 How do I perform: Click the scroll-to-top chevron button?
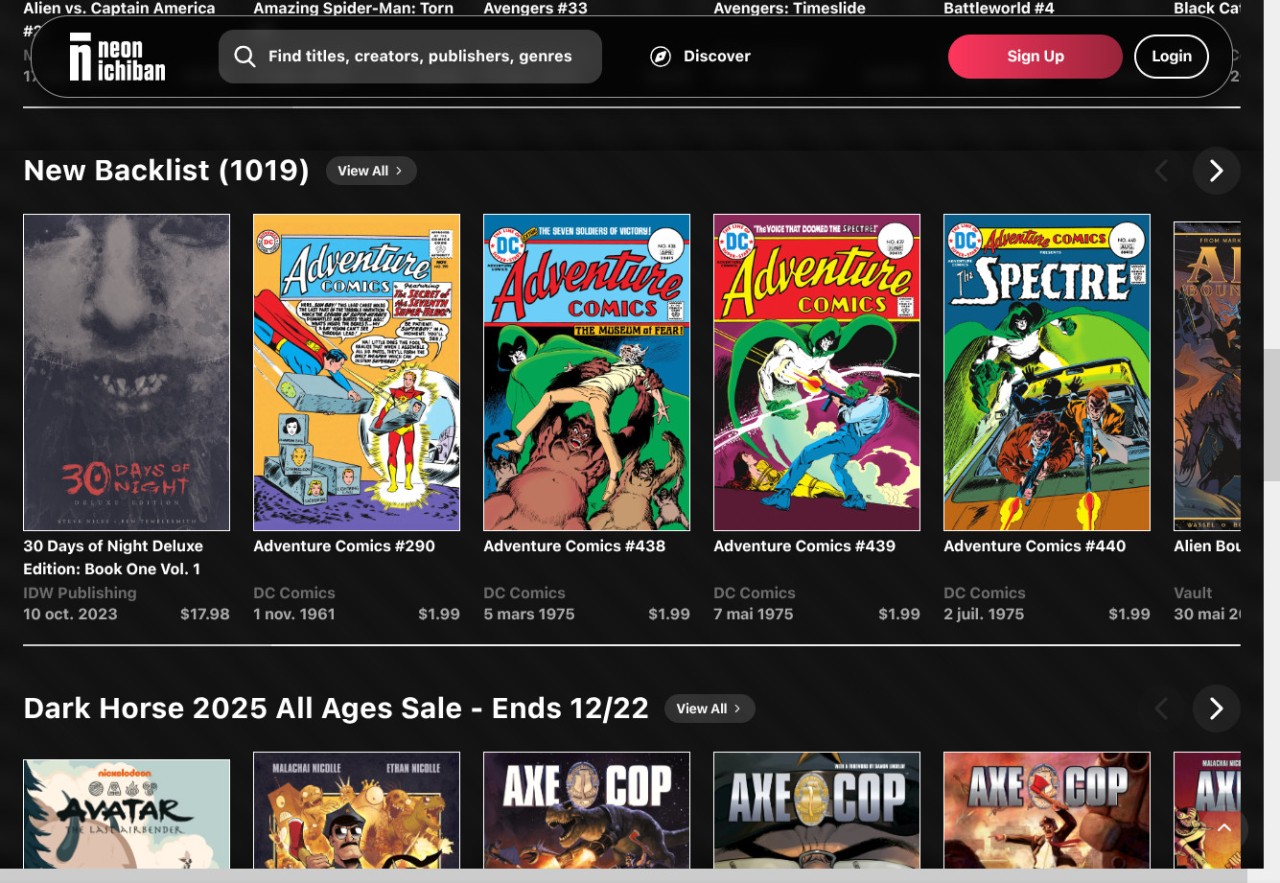pos(1224,828)
